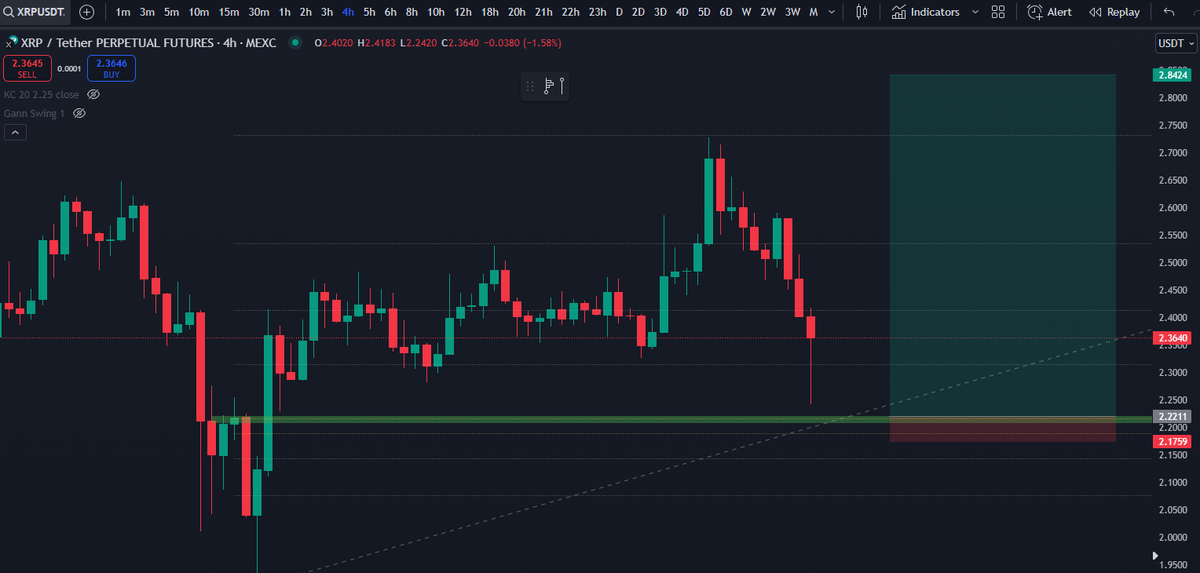Open the candlestick chart type selector
The image size is (1200, 573).
pyautogui.click(x=862, y=12)
